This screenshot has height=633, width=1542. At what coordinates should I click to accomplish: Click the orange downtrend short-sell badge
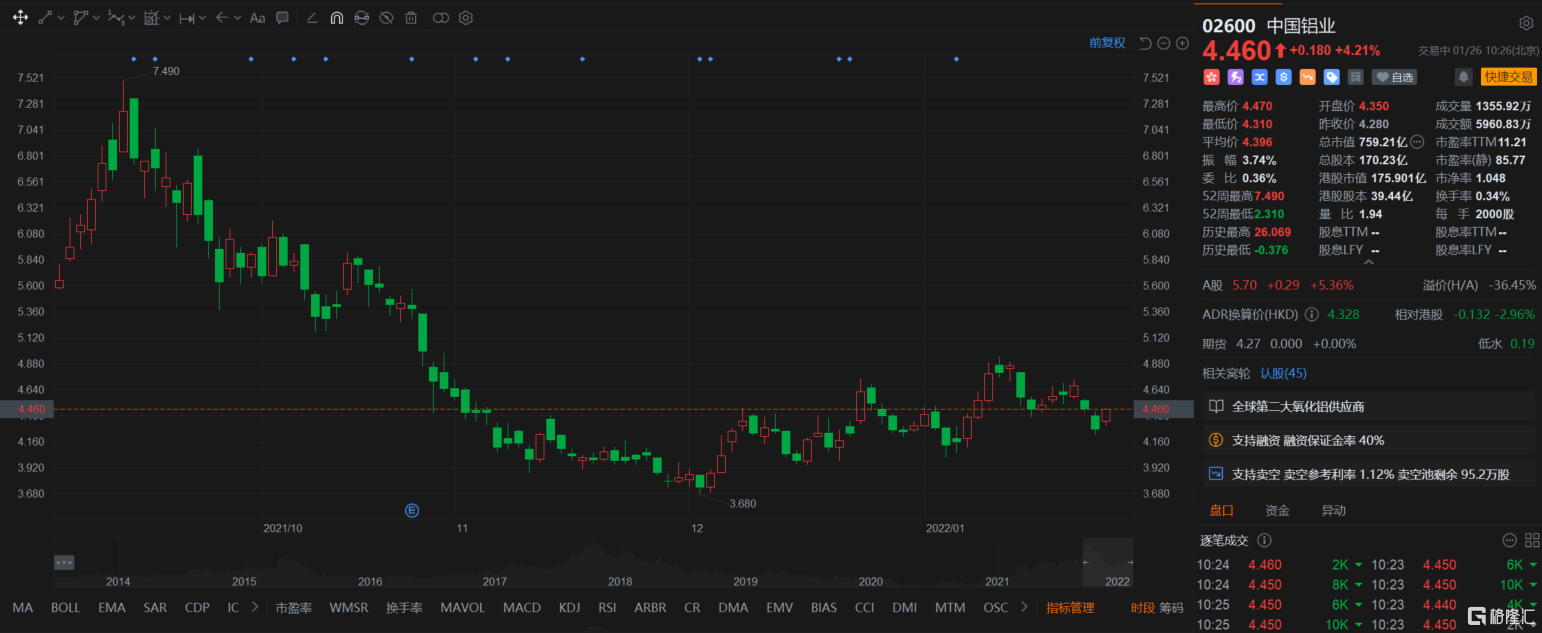pyautogui.click(x=1307, y=77)
